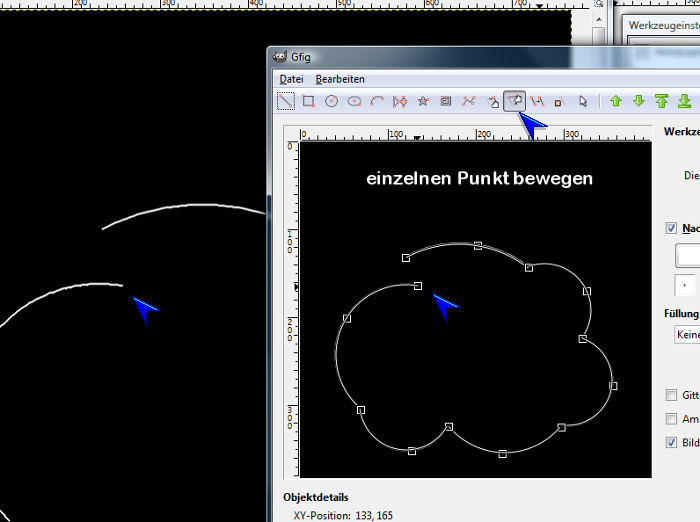Open the brush selector button

(x=685, y=286)
